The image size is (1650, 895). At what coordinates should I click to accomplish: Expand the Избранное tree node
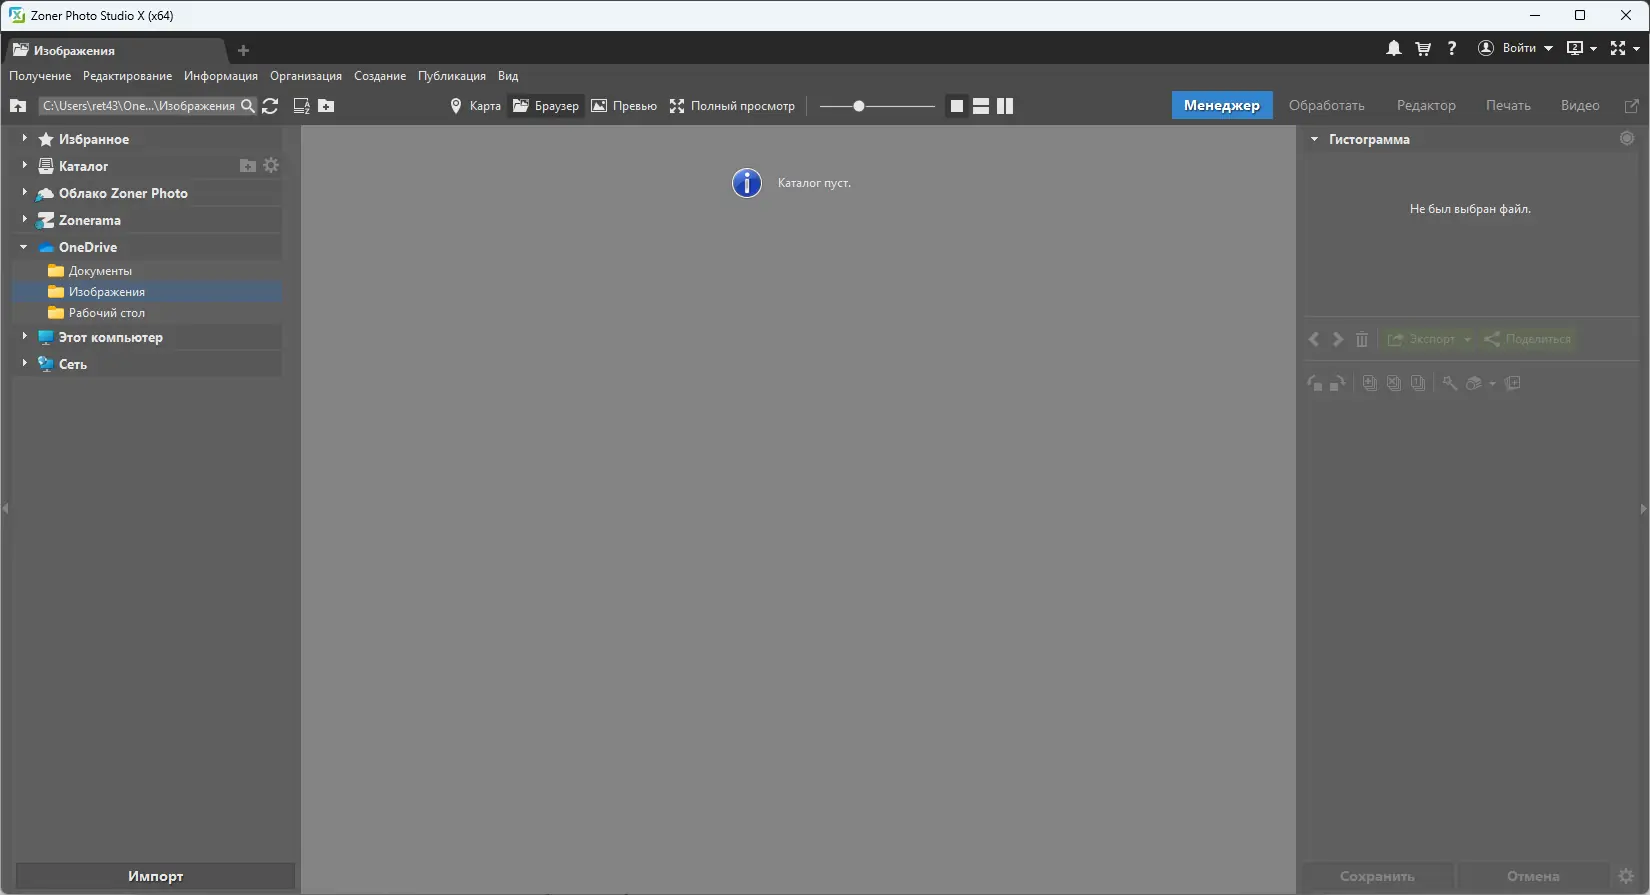click(x=24, y=139)
